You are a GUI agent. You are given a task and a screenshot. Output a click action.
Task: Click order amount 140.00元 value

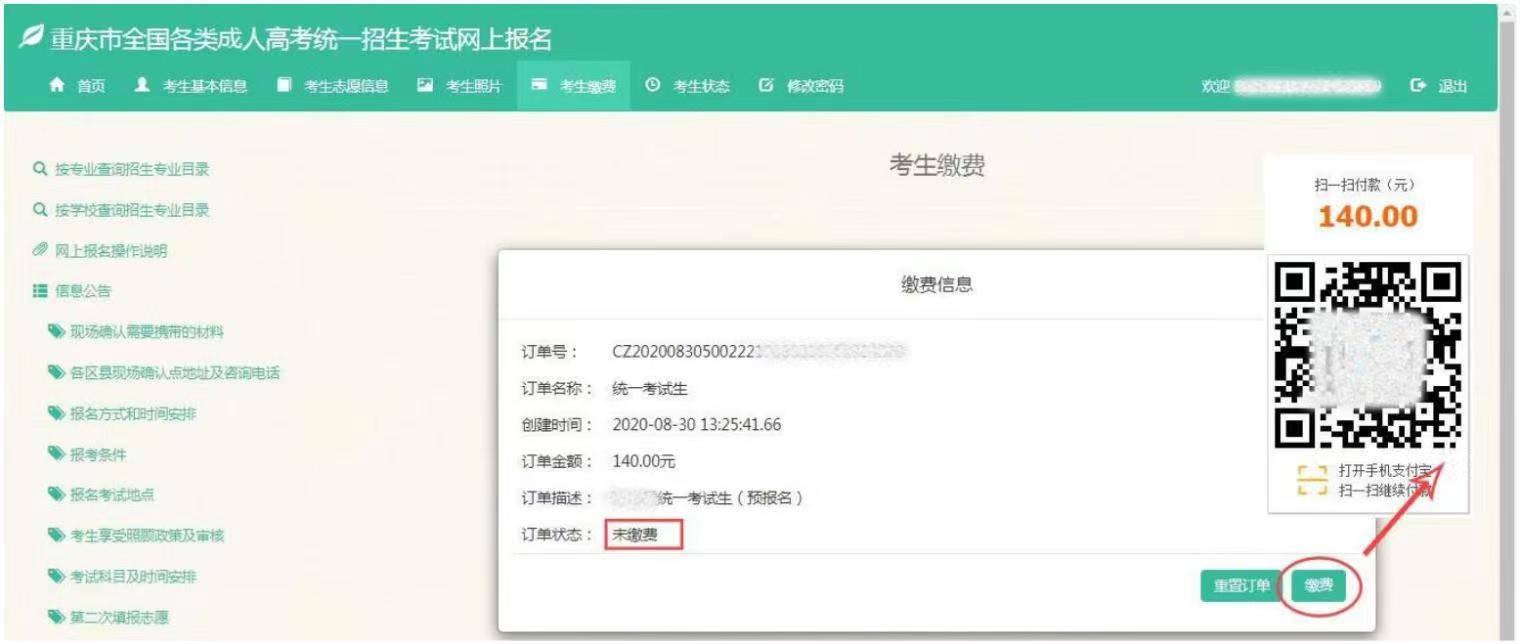click(644, 462)
